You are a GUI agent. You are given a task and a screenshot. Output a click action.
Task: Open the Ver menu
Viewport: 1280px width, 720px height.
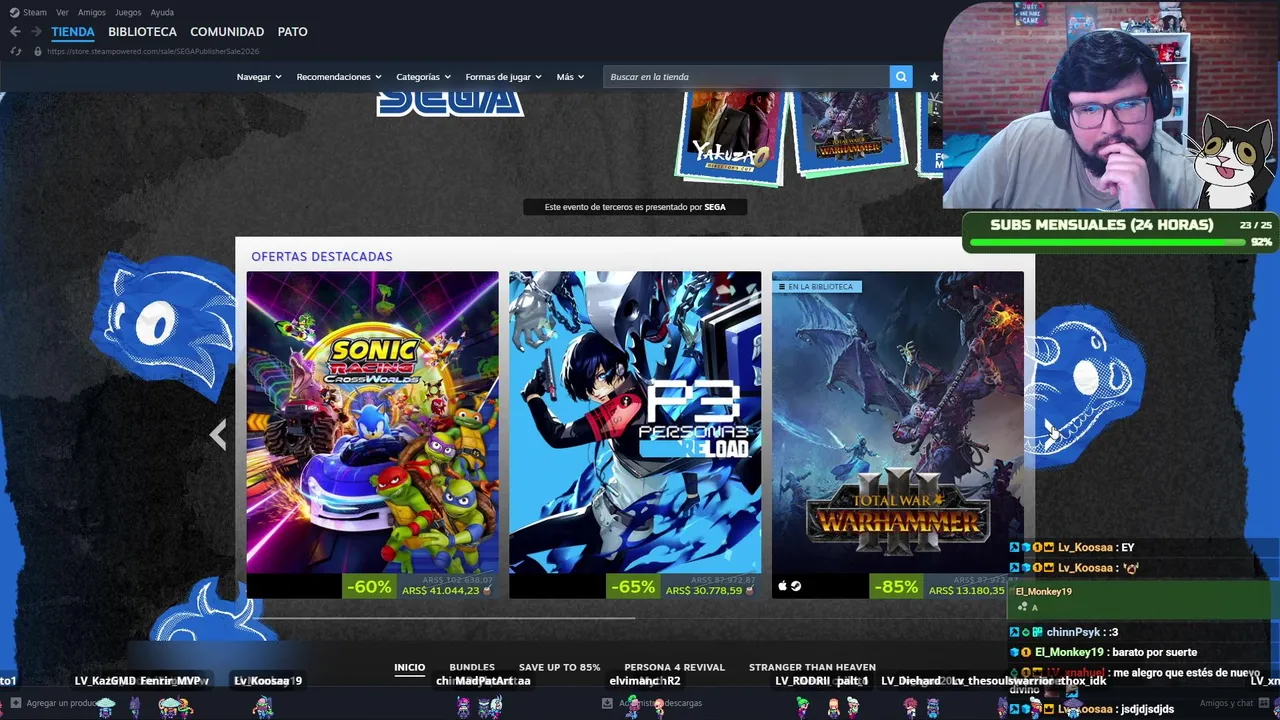(62, 13)
